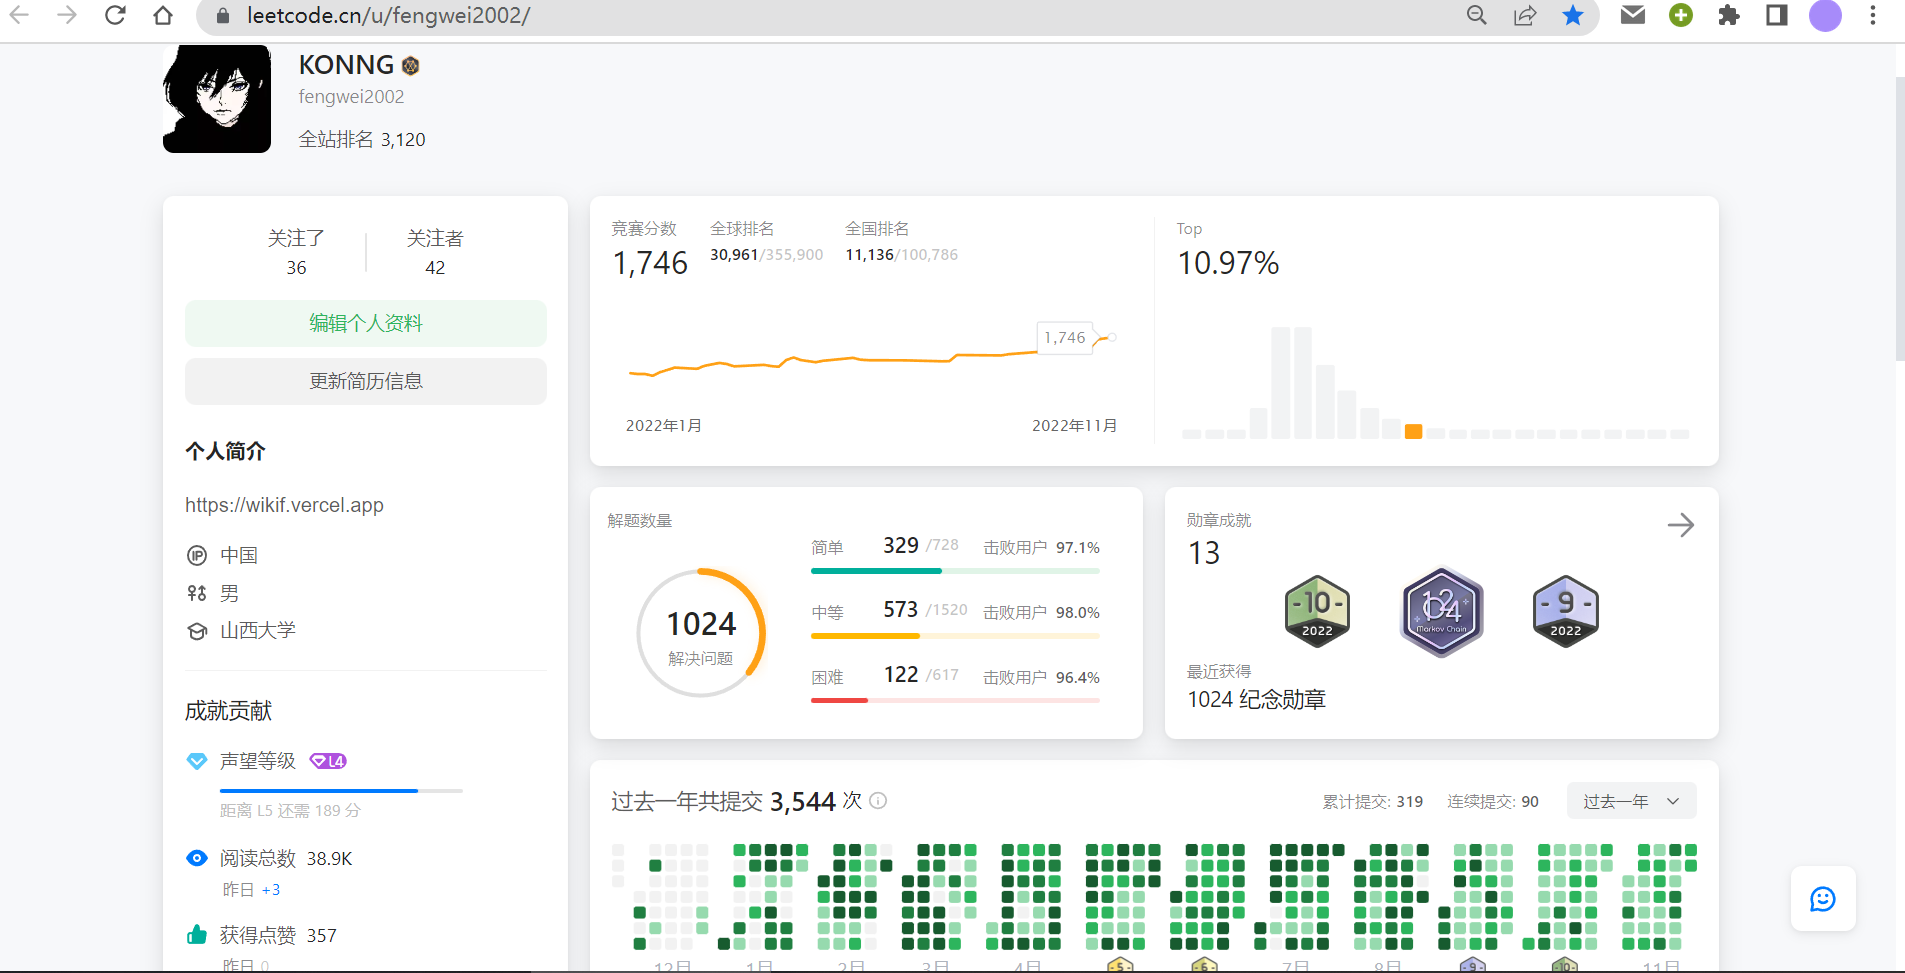Viewport: 1905px width, 973px height.
Task: Click the fengwei2002 username text
Action: pyautogui.click(x=351, y=96)
